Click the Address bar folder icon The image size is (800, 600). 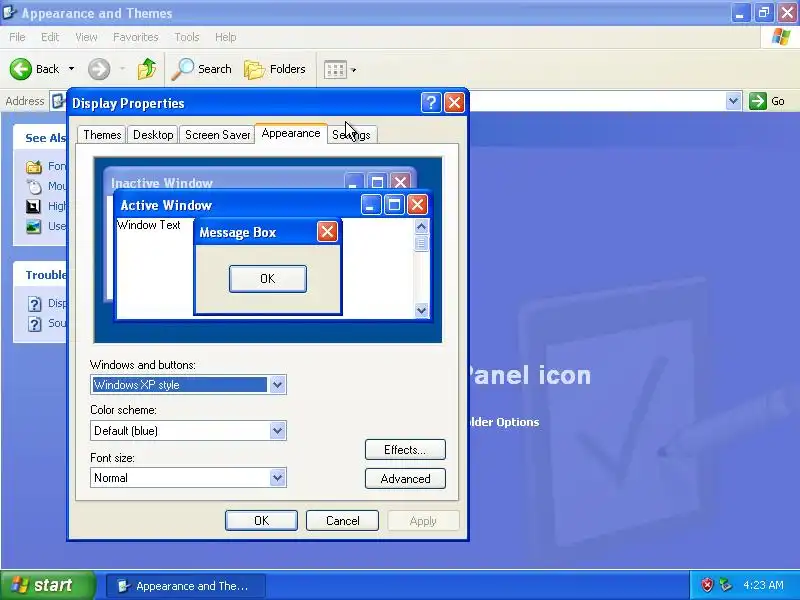point(59,101)
